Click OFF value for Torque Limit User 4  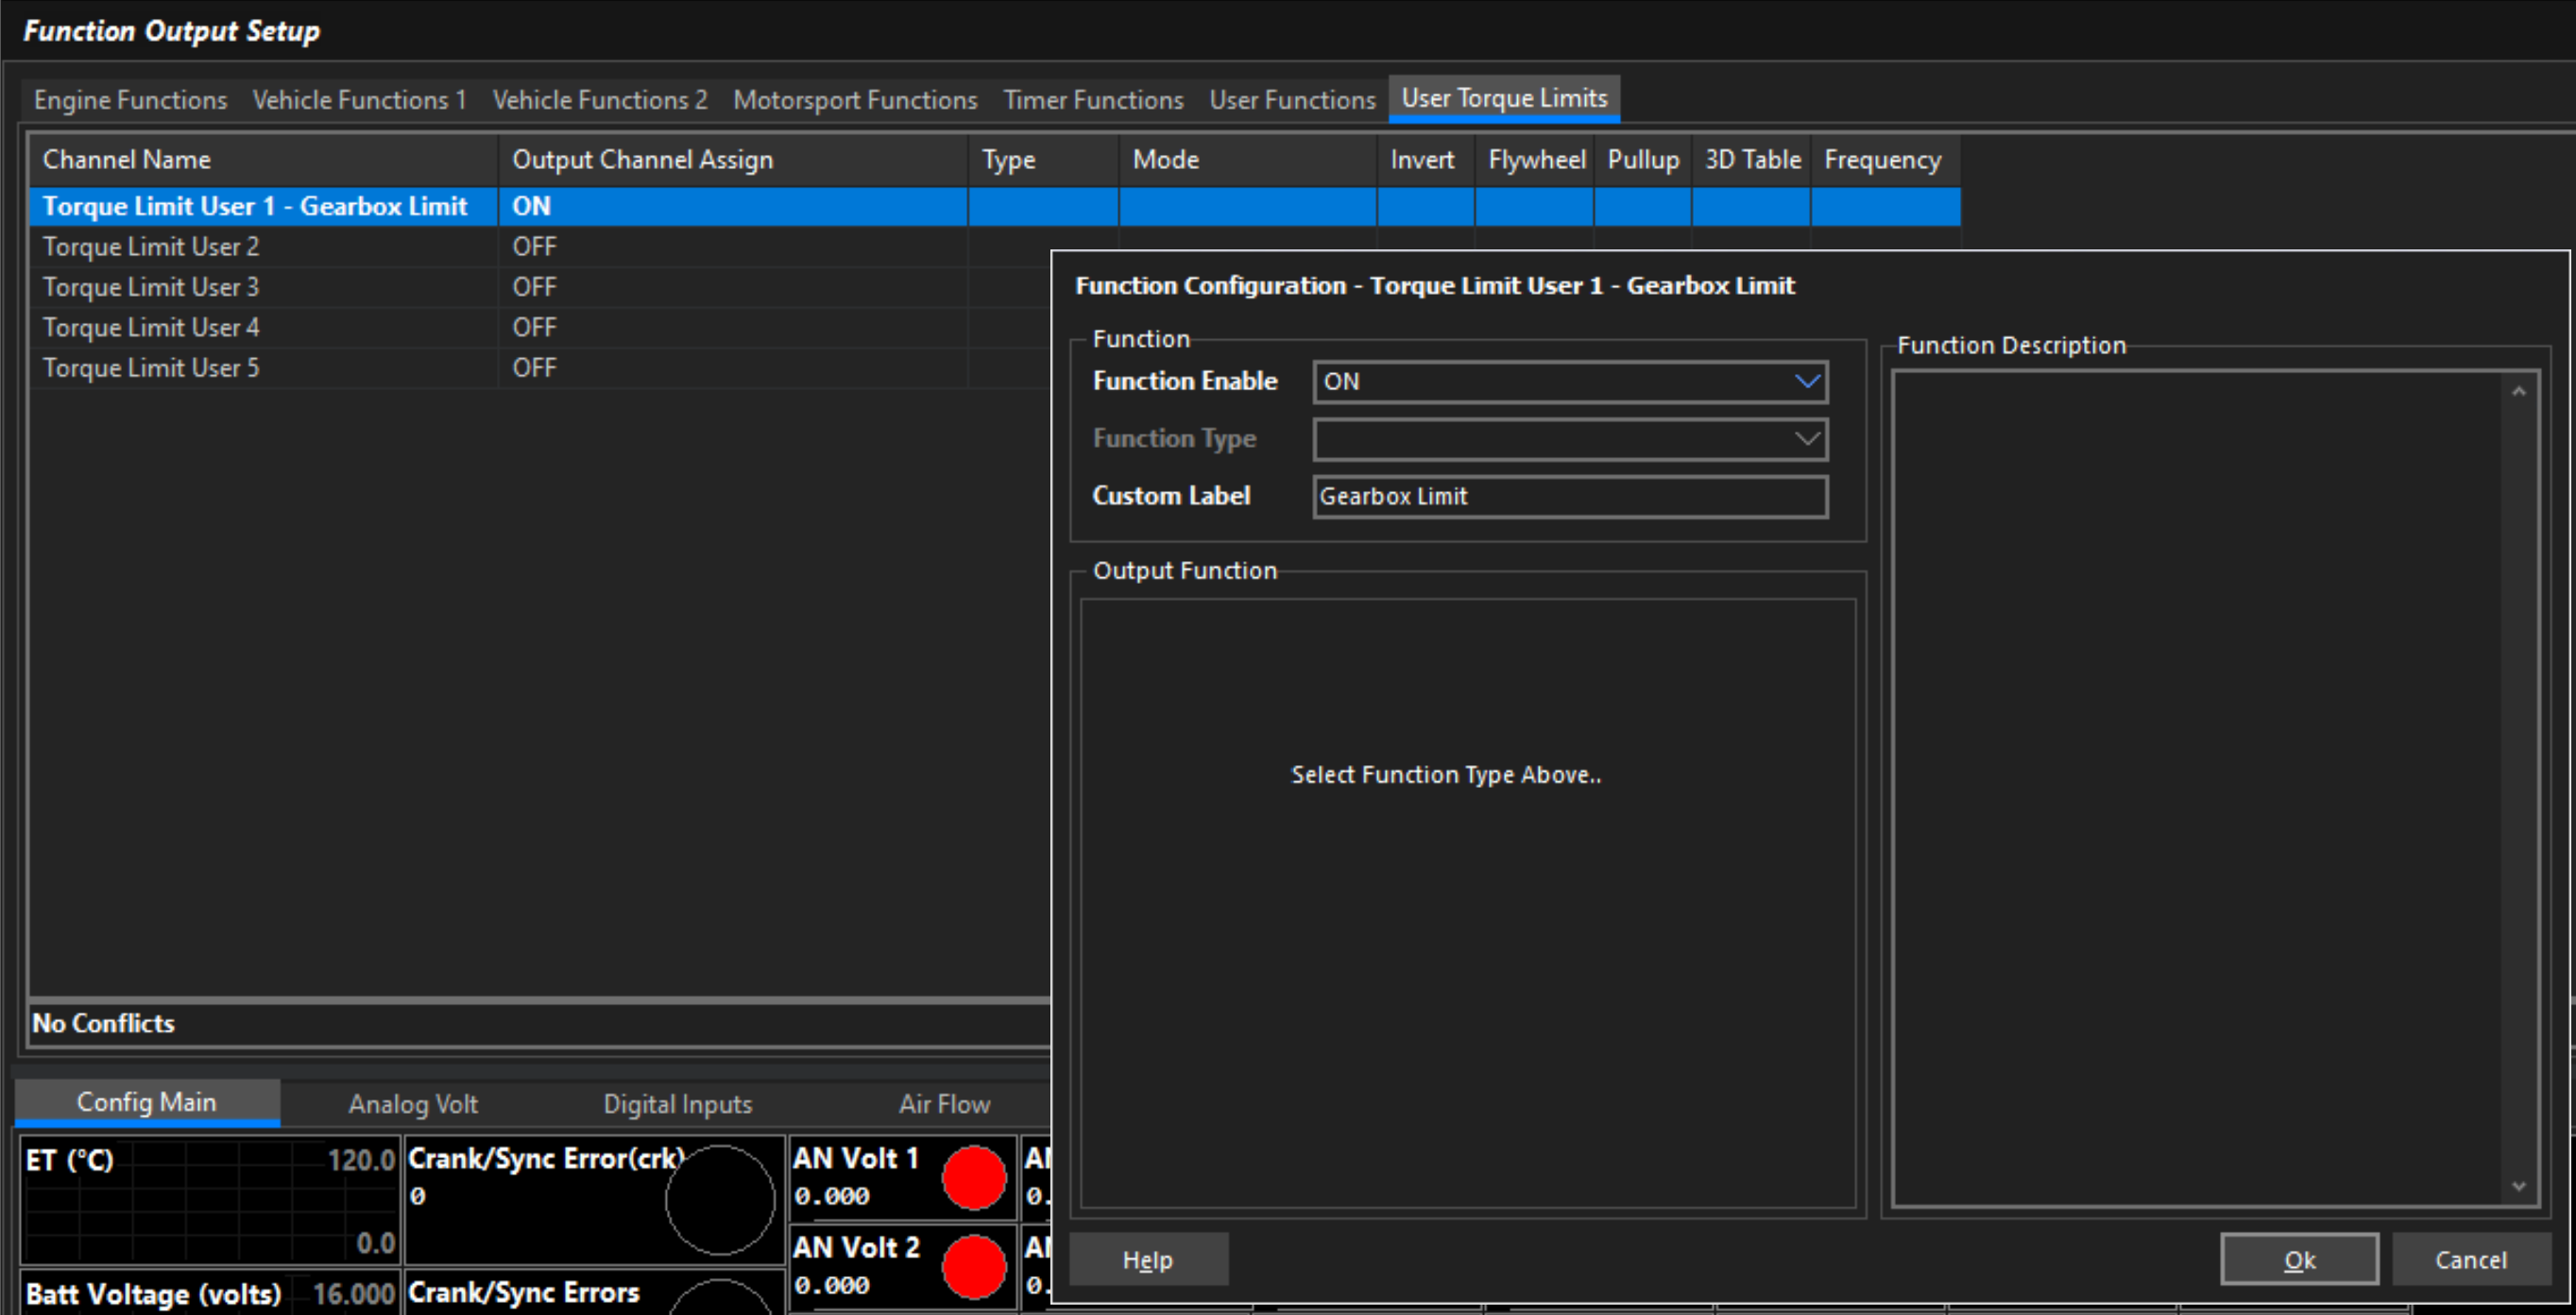(534, 327)
